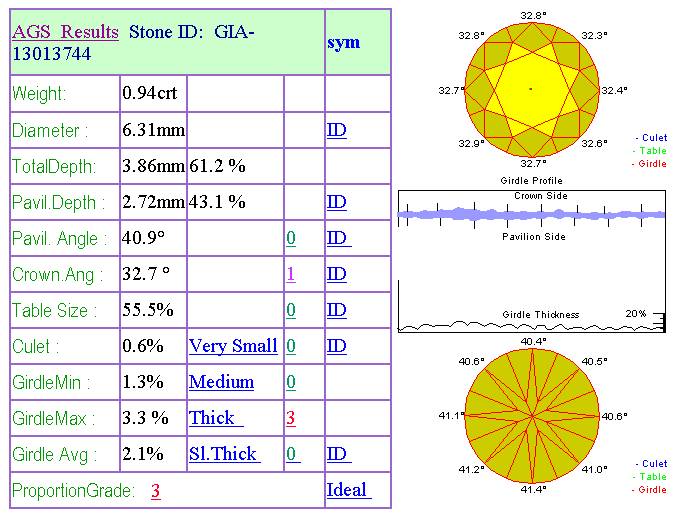Click the 20% girdle thickness scale label
The width and height of the screenshot is (684, 523).
636,313
